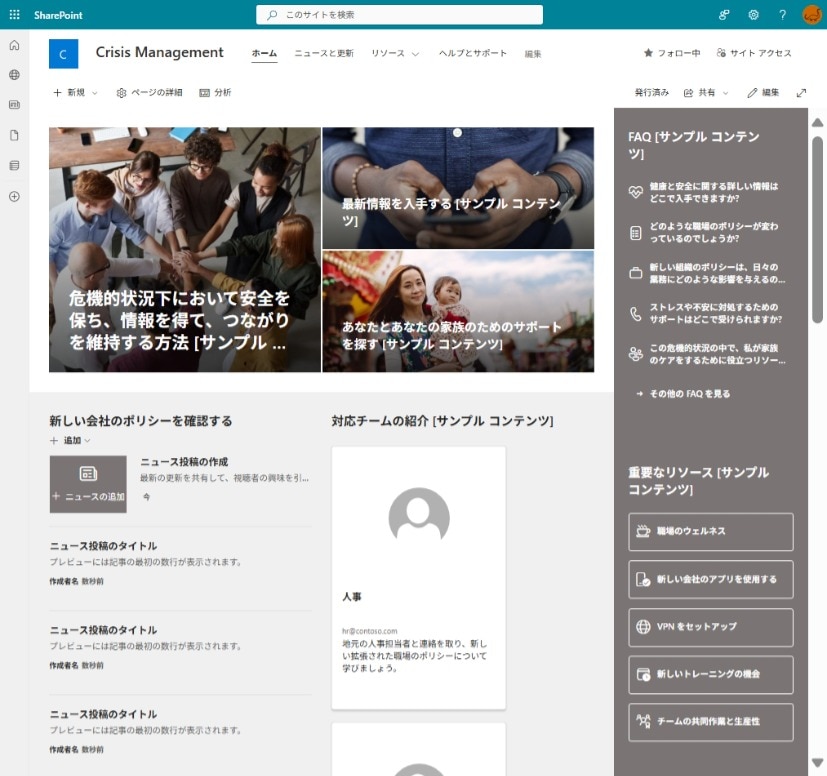Open the user profile avatar

[812, 15]
